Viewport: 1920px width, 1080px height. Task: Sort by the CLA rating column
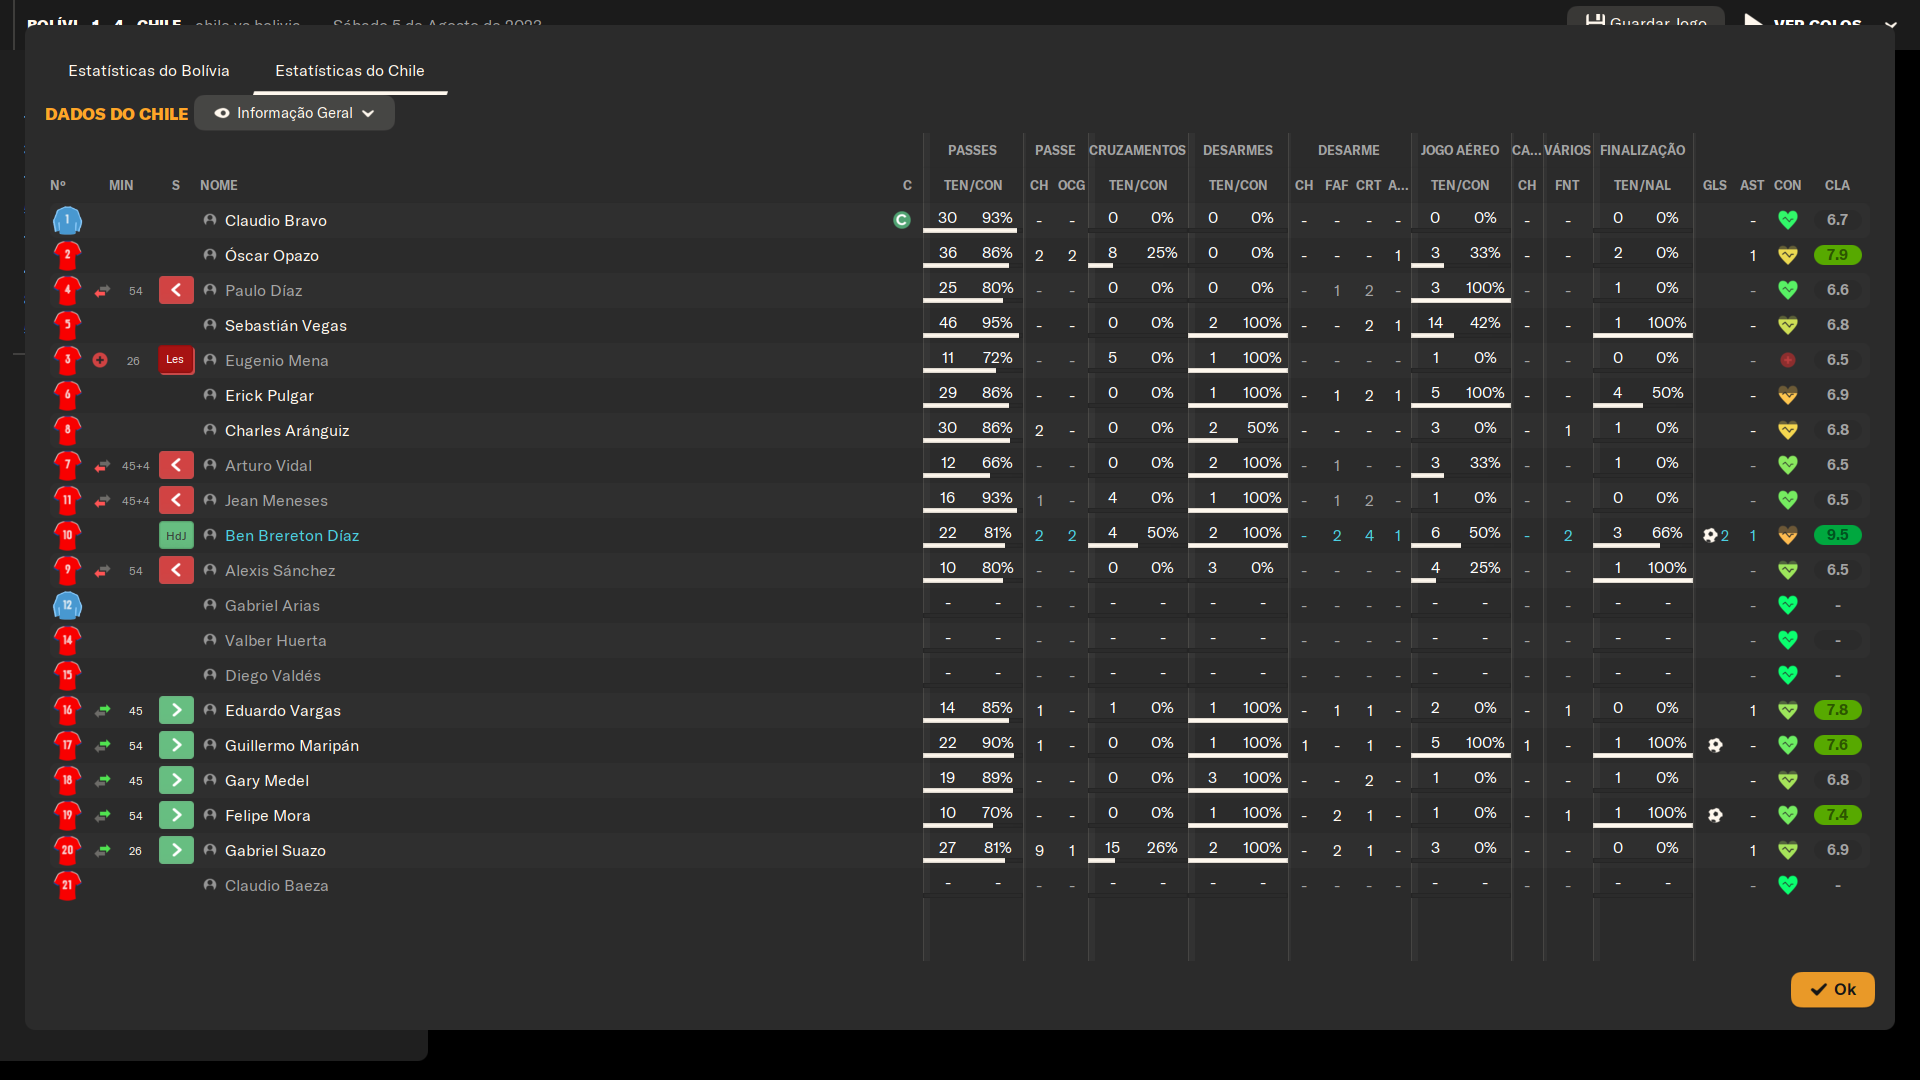[1837, 185]
